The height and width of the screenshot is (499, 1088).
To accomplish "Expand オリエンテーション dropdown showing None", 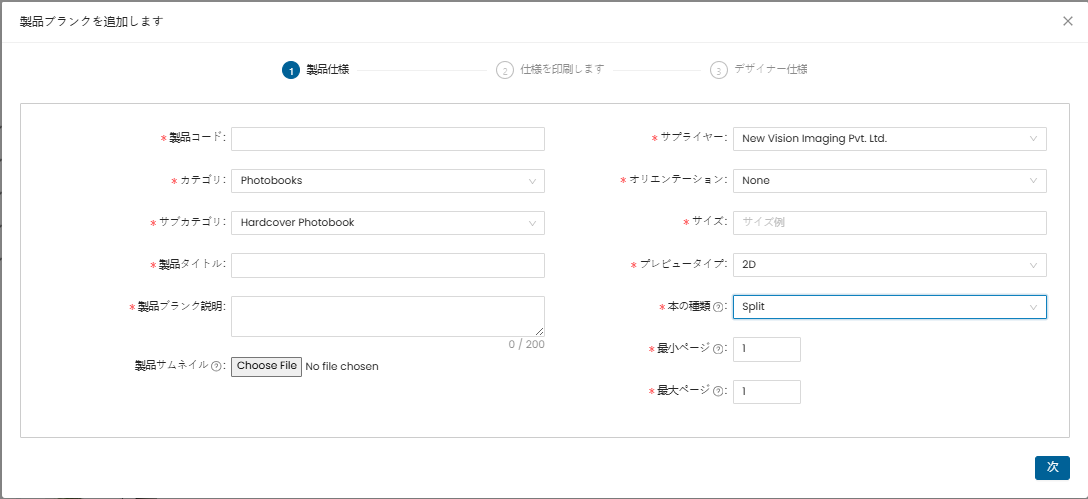I will point(889,181).
